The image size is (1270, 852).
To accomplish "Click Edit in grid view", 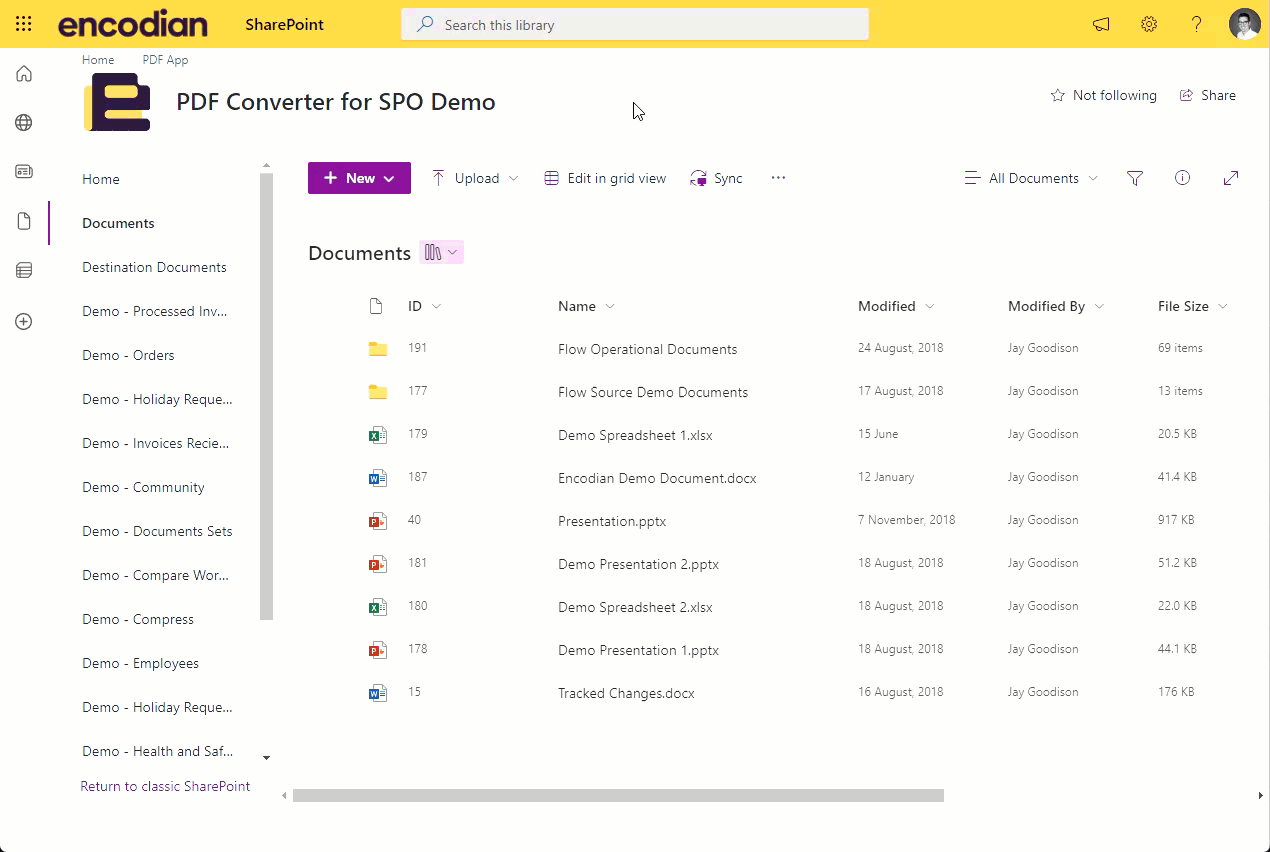I will pyautogui.click(x=605, y=178).
